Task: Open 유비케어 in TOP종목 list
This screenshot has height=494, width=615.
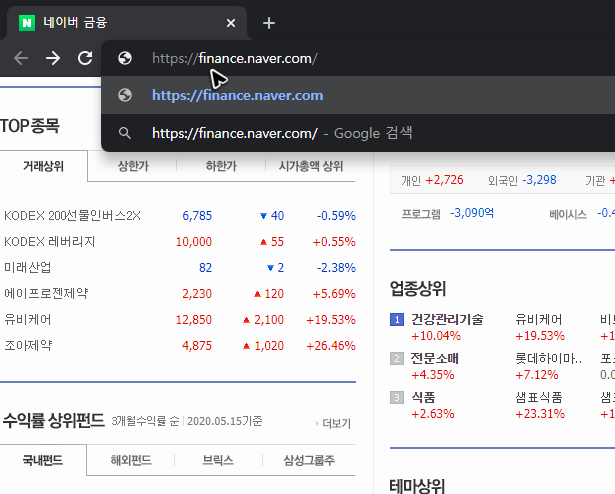Action: pyautogui.click(x=27, y=319)
